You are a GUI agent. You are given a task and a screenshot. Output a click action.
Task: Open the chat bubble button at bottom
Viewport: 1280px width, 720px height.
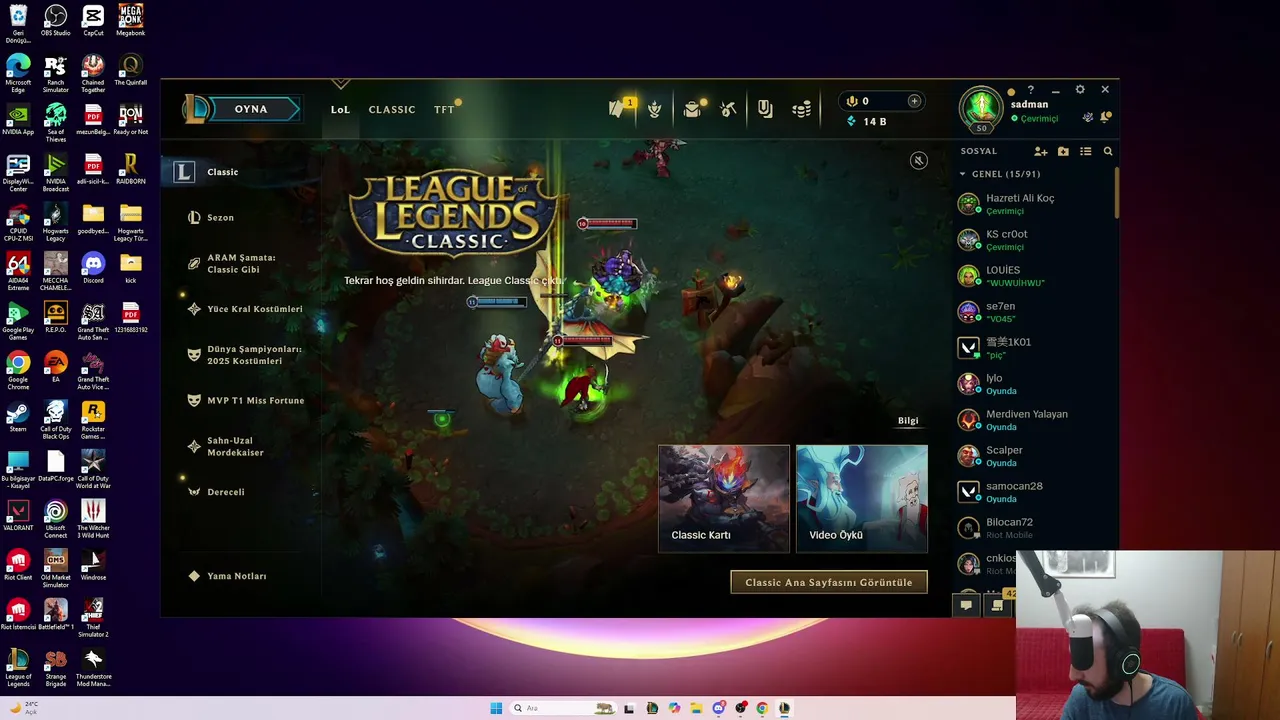(x=966, y=605)
